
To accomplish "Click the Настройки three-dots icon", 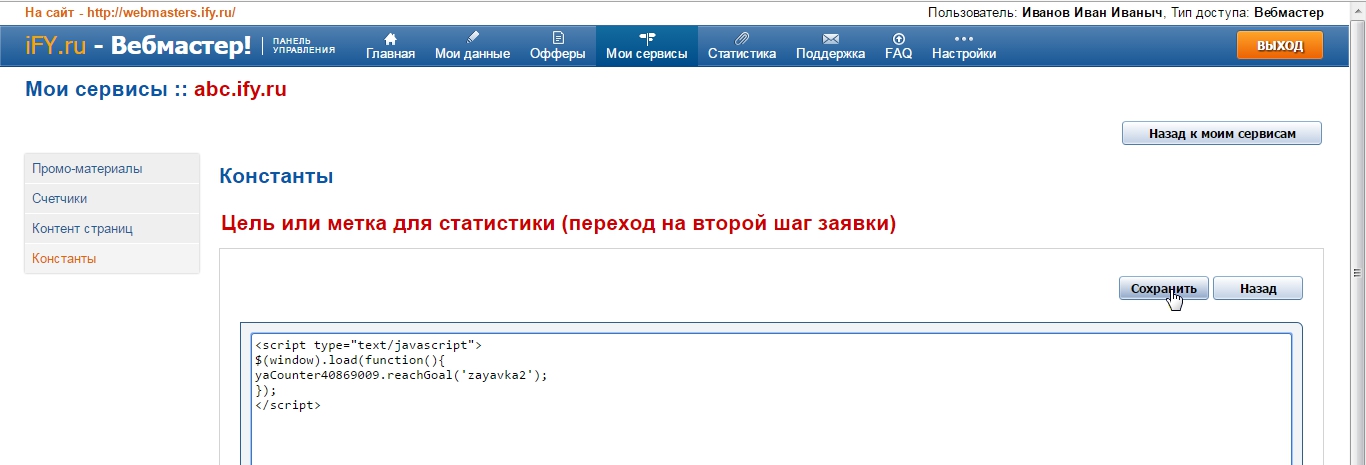I will point(963,38).
